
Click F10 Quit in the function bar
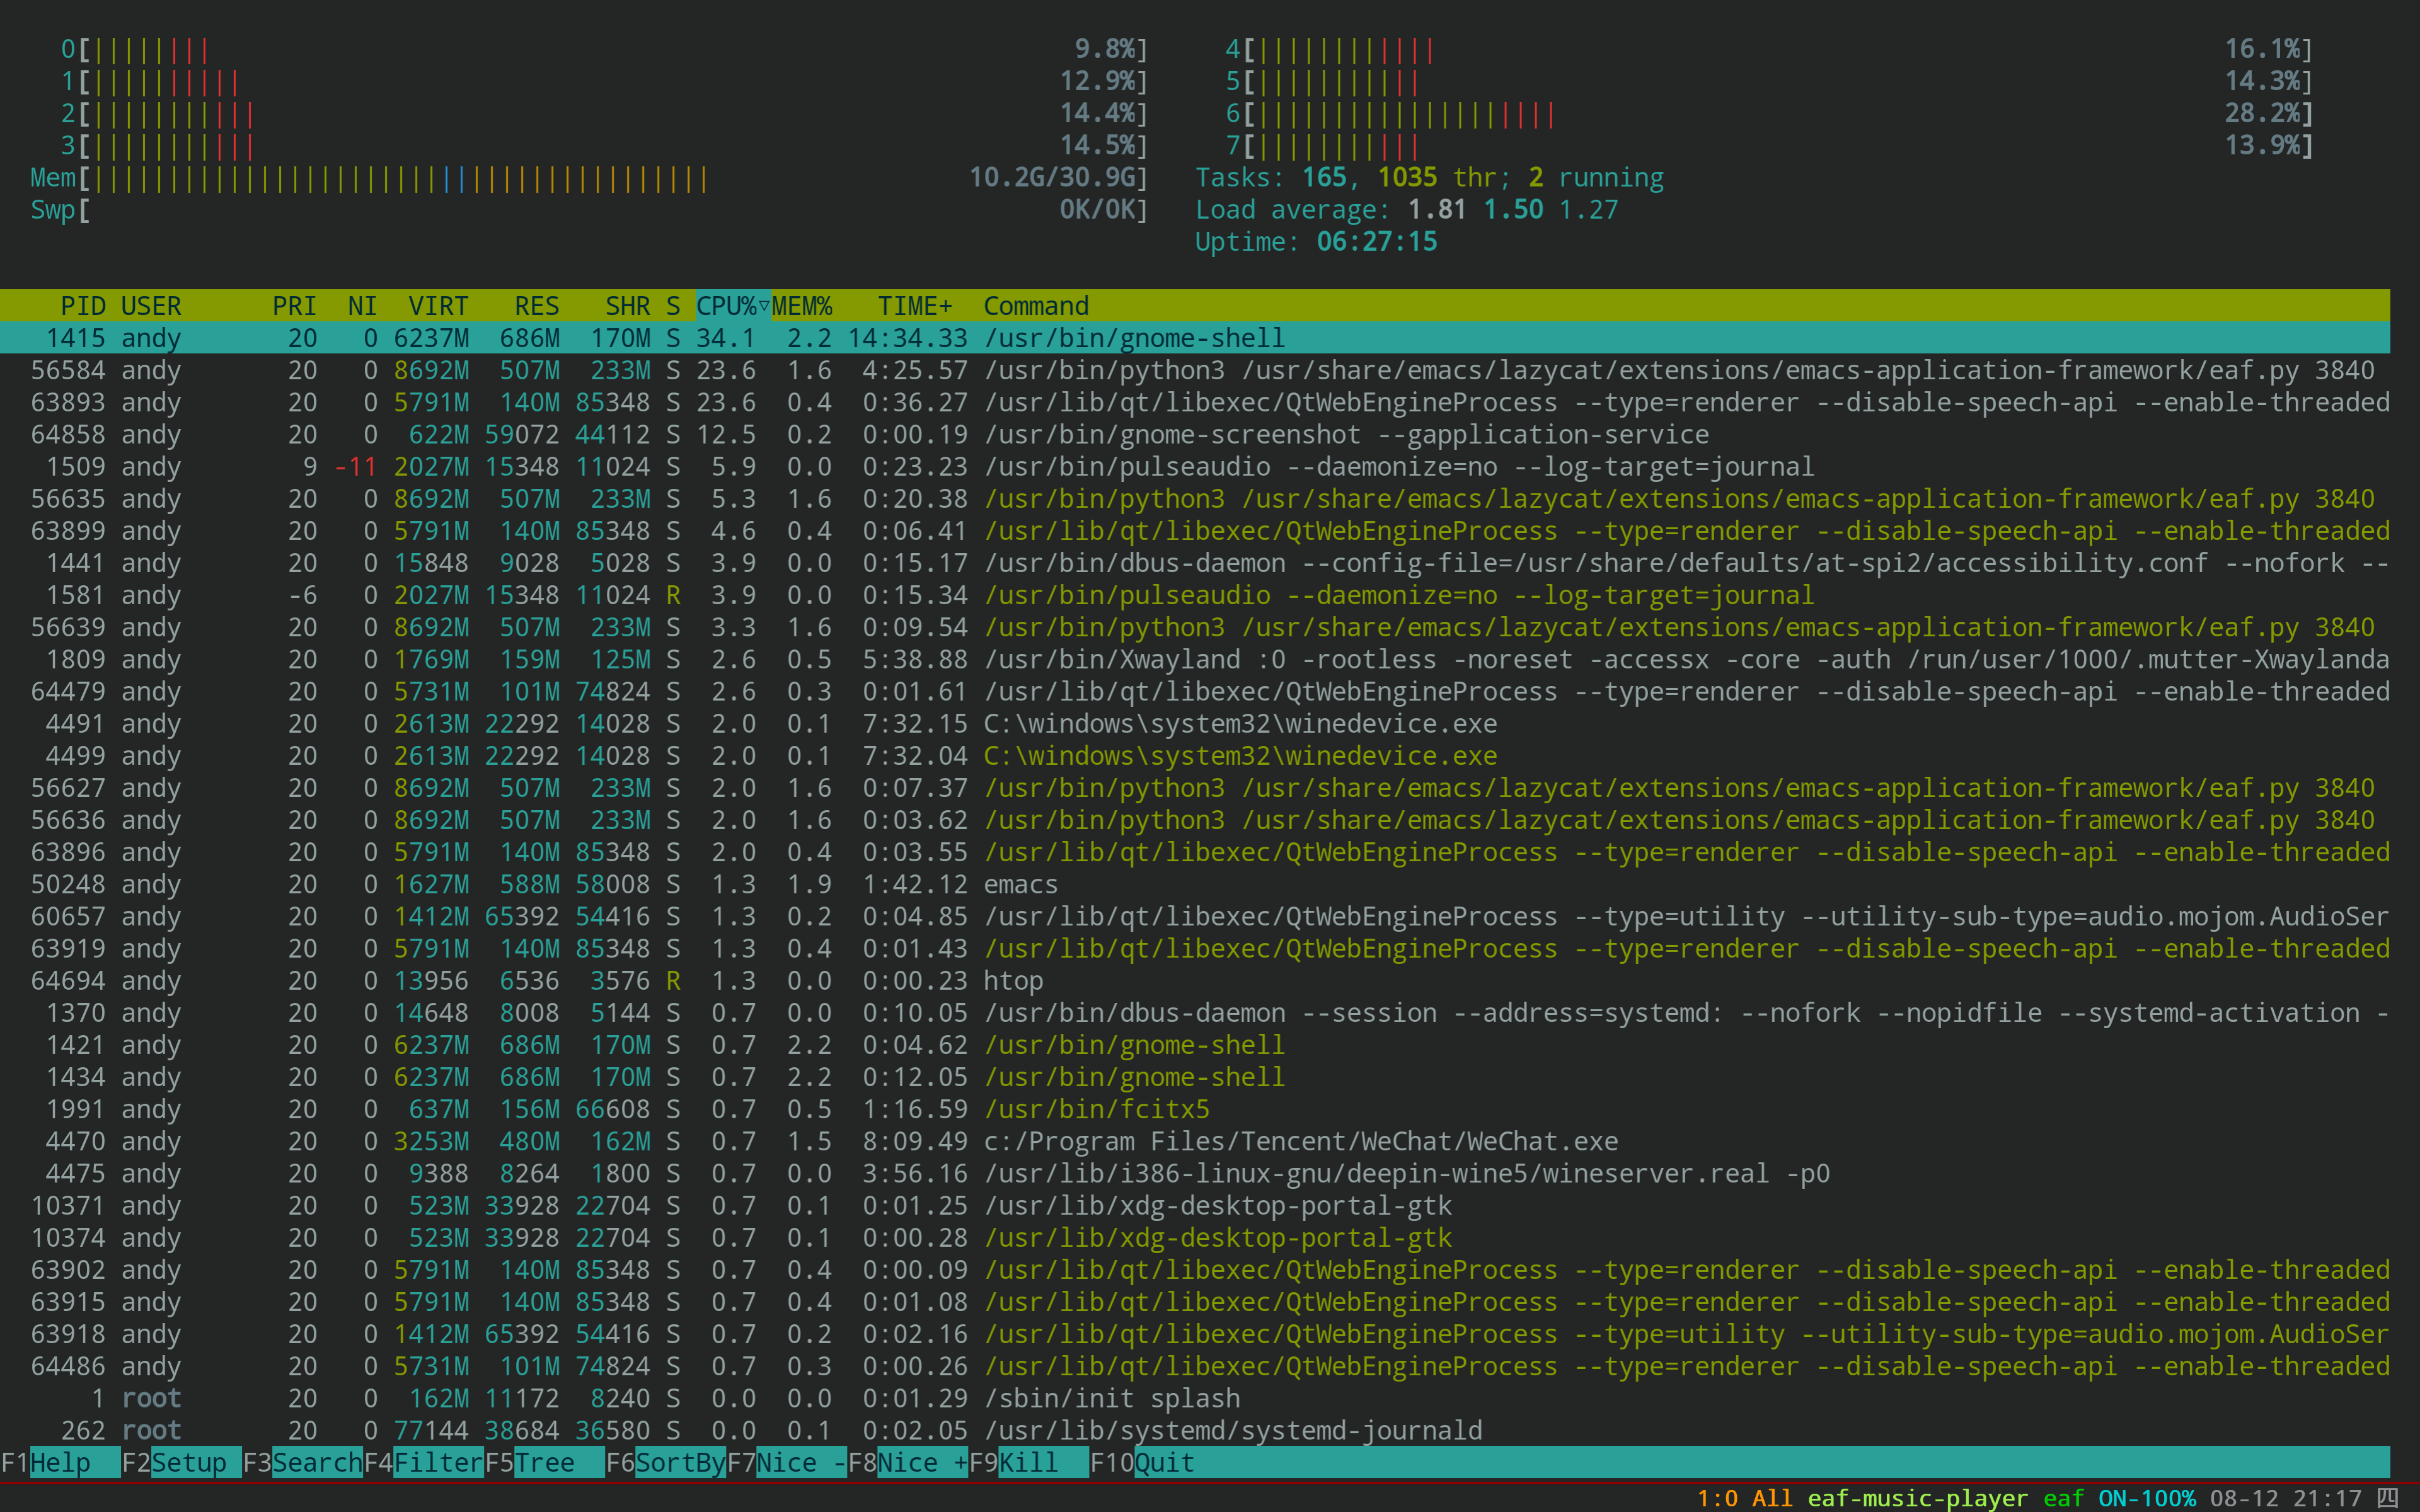(x=1164, y=1462)
